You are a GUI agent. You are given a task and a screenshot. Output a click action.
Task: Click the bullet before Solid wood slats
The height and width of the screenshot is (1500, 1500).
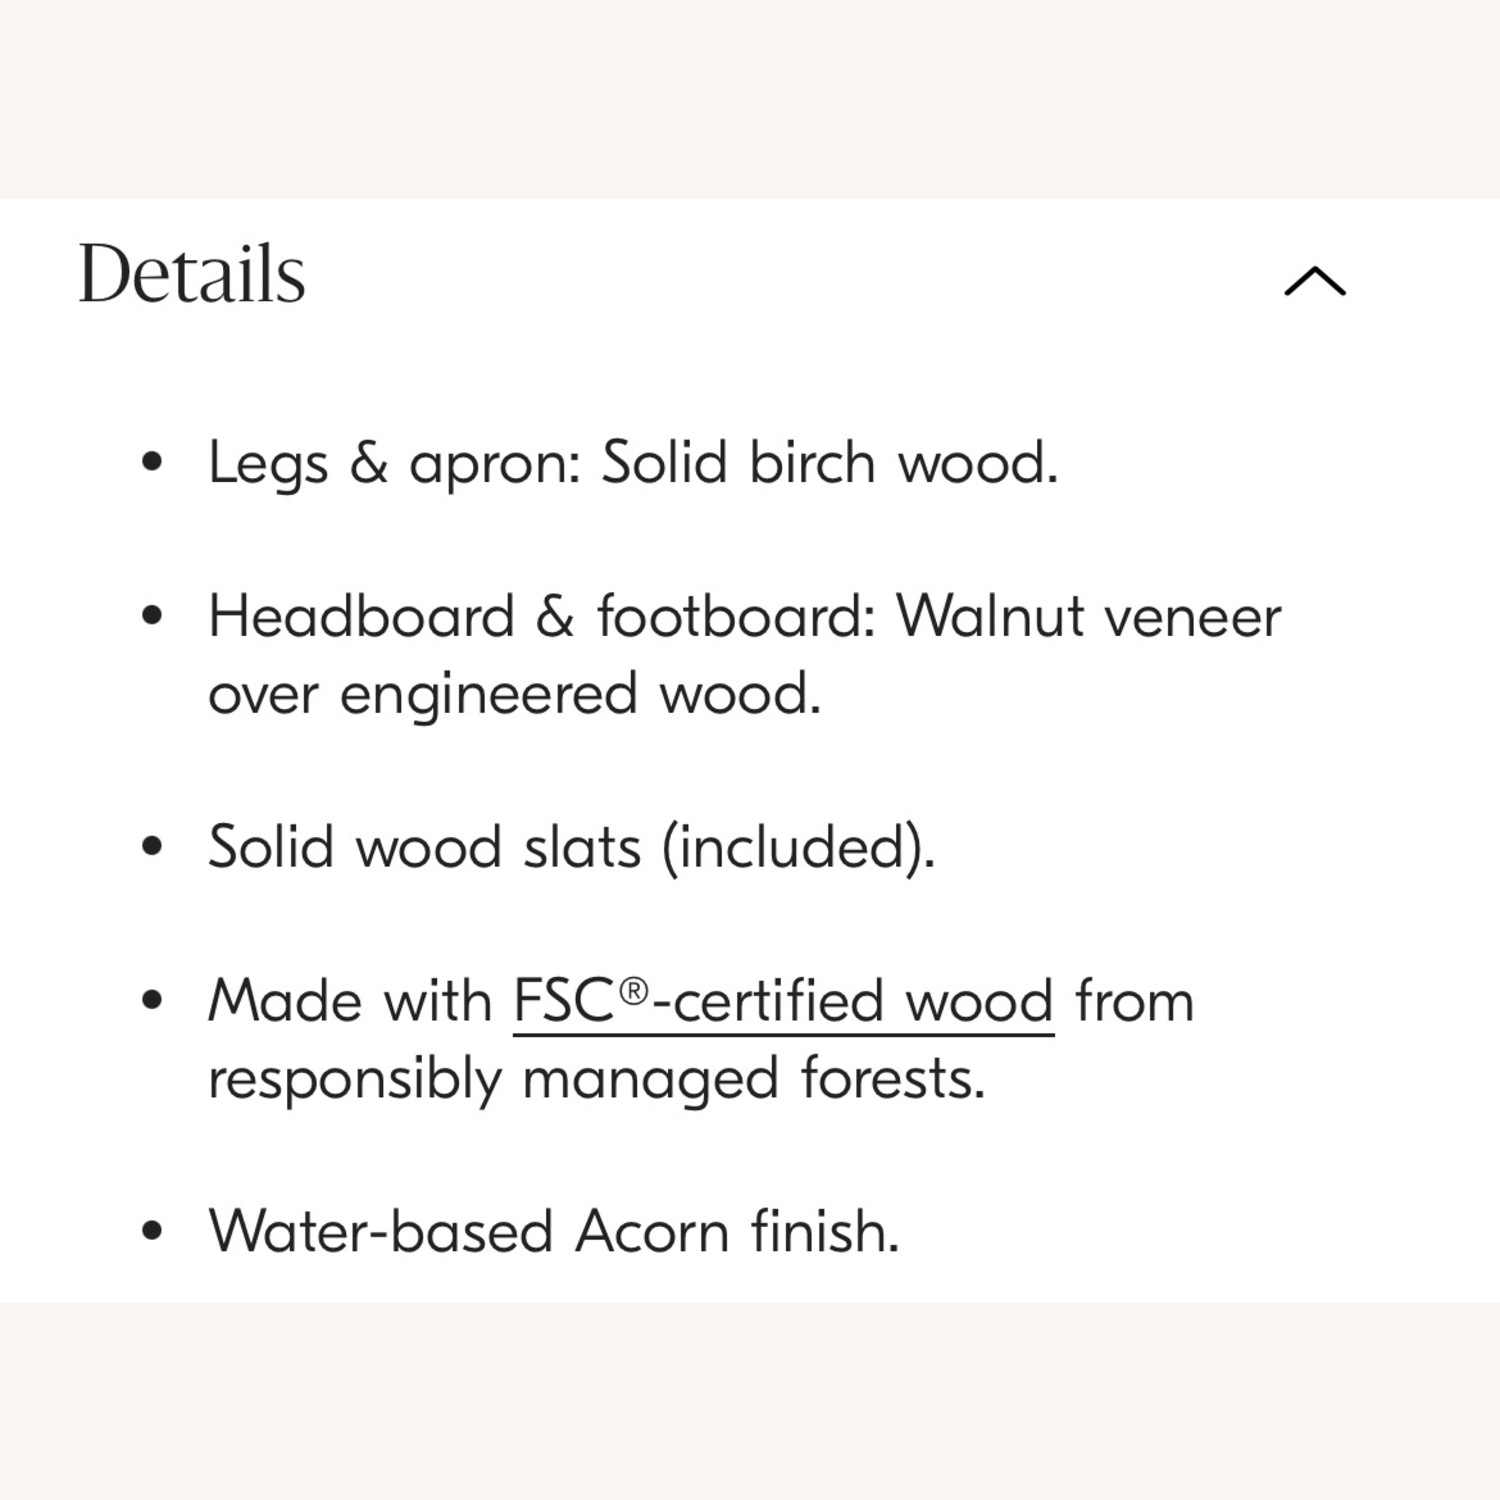coord(152,847)
